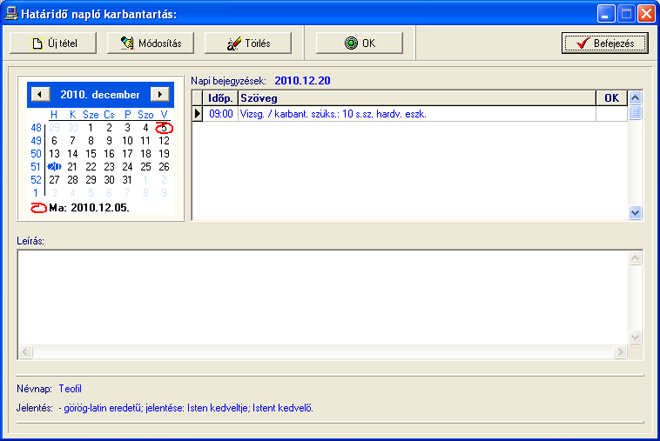Select December 10 in calendar
Image resolution: width=660 pixels, height=441 pixels.
(127, 141)
